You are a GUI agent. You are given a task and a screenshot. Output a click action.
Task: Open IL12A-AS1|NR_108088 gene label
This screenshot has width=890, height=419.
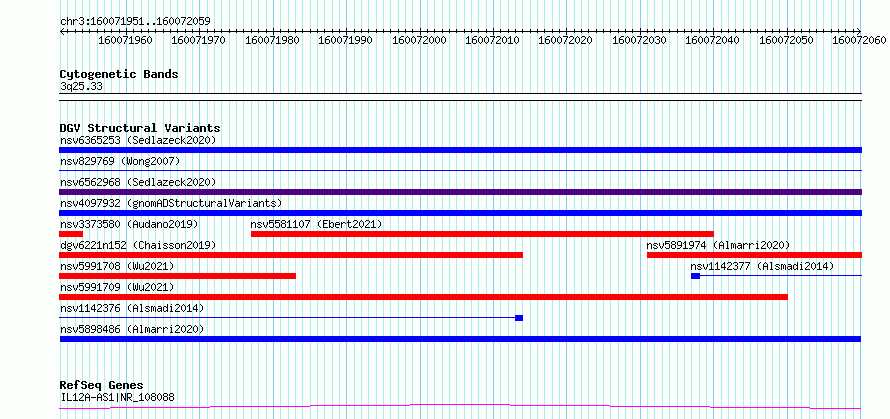pos(117,397)
